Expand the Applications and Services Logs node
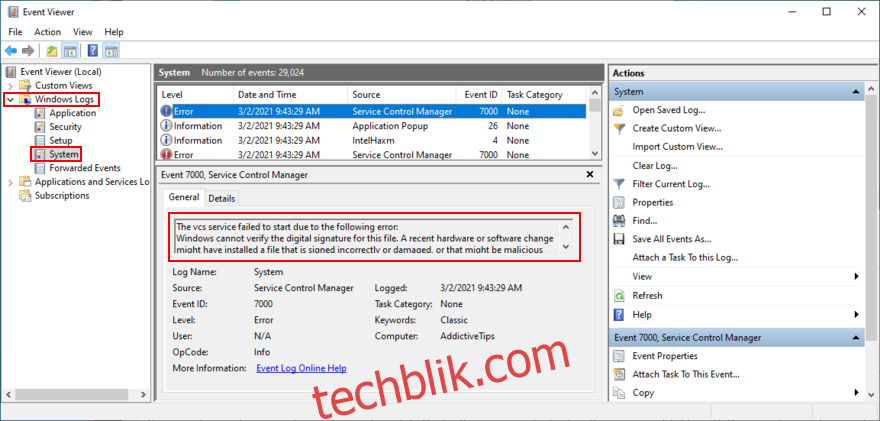The image size is (880, 421). click(10, 182)
